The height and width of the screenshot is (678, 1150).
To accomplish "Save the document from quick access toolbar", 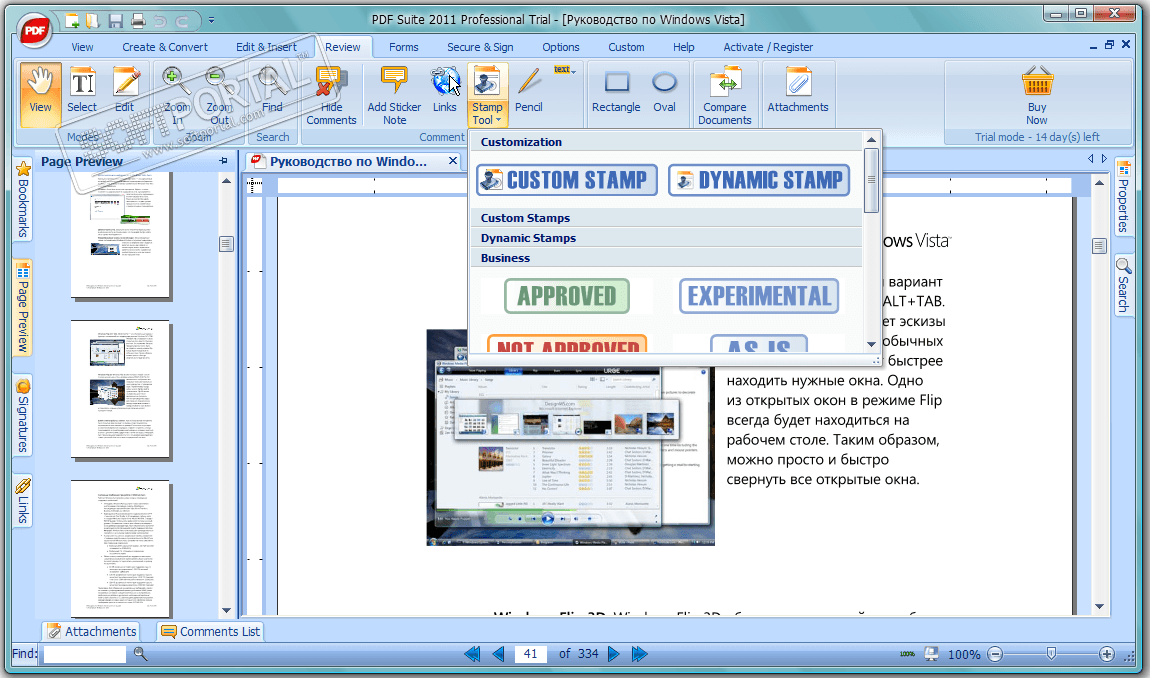I will pyautogui.click(x=116, y=21).
